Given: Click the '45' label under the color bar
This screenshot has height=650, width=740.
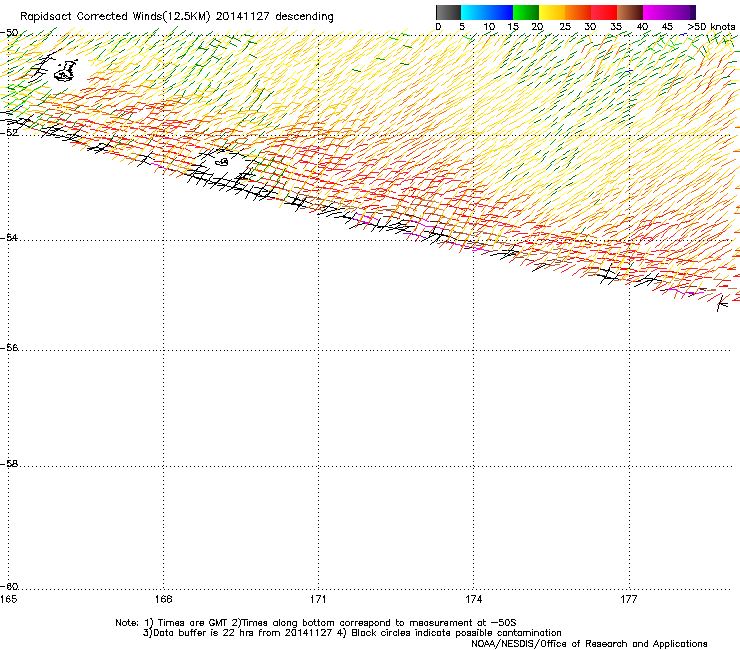Looking at the screenshot, I should [x=667, y=27].
